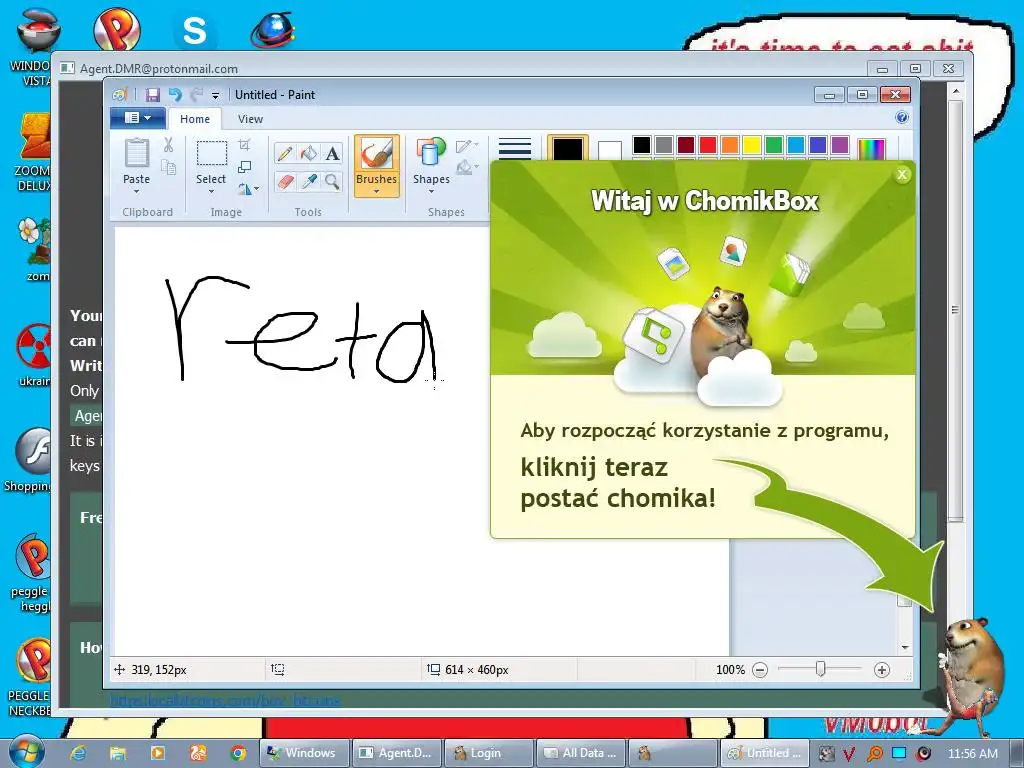
Task: Switch to the Home ribbon tab
Action: click(195, 119)
